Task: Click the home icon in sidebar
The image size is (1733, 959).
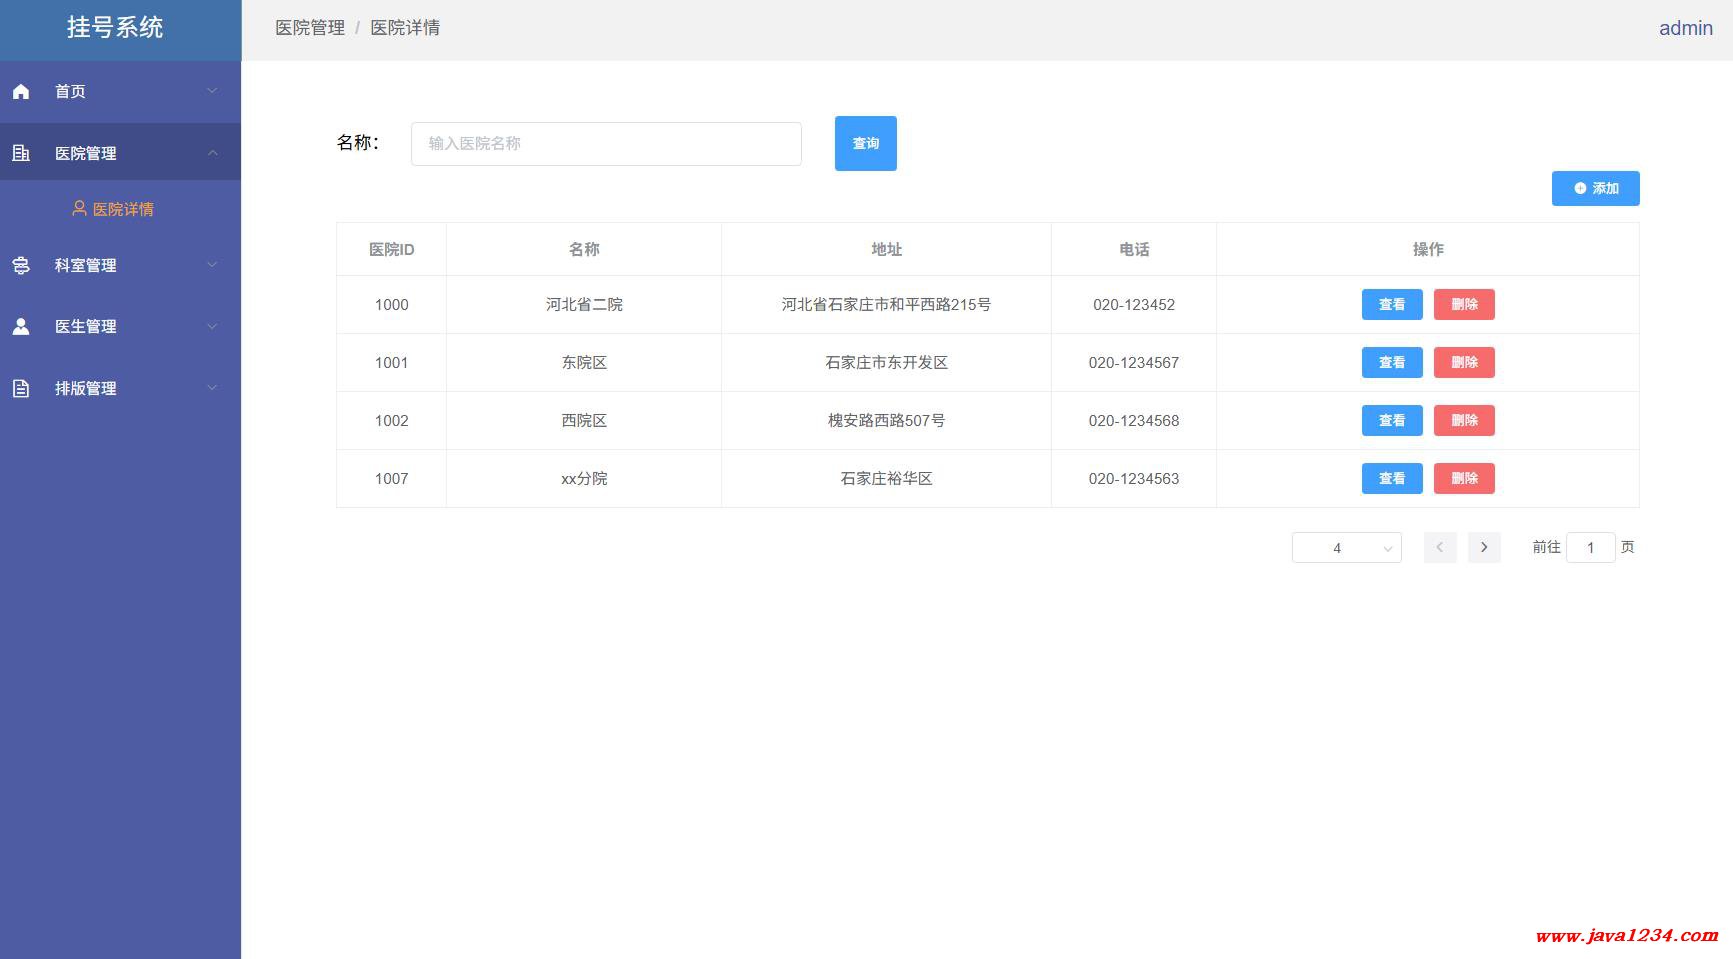Action: [x=21, y=92]
